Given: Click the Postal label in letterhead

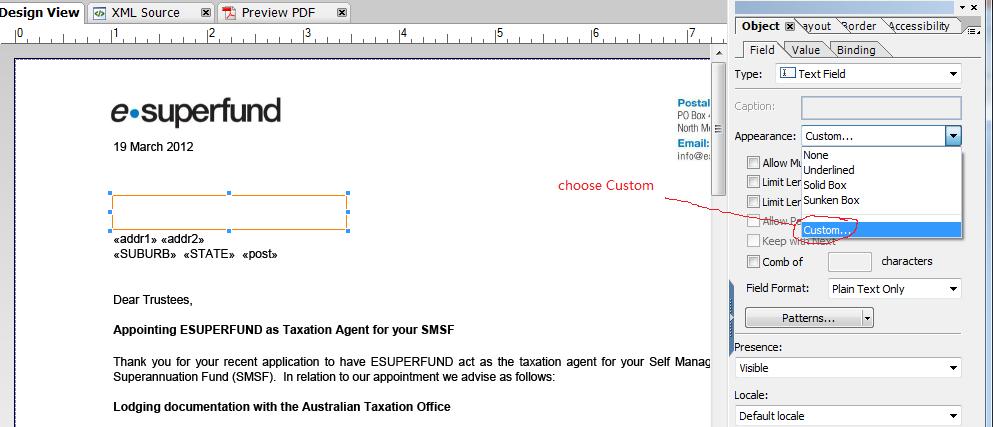Looking at the screenshot, I should pos(694,103).
